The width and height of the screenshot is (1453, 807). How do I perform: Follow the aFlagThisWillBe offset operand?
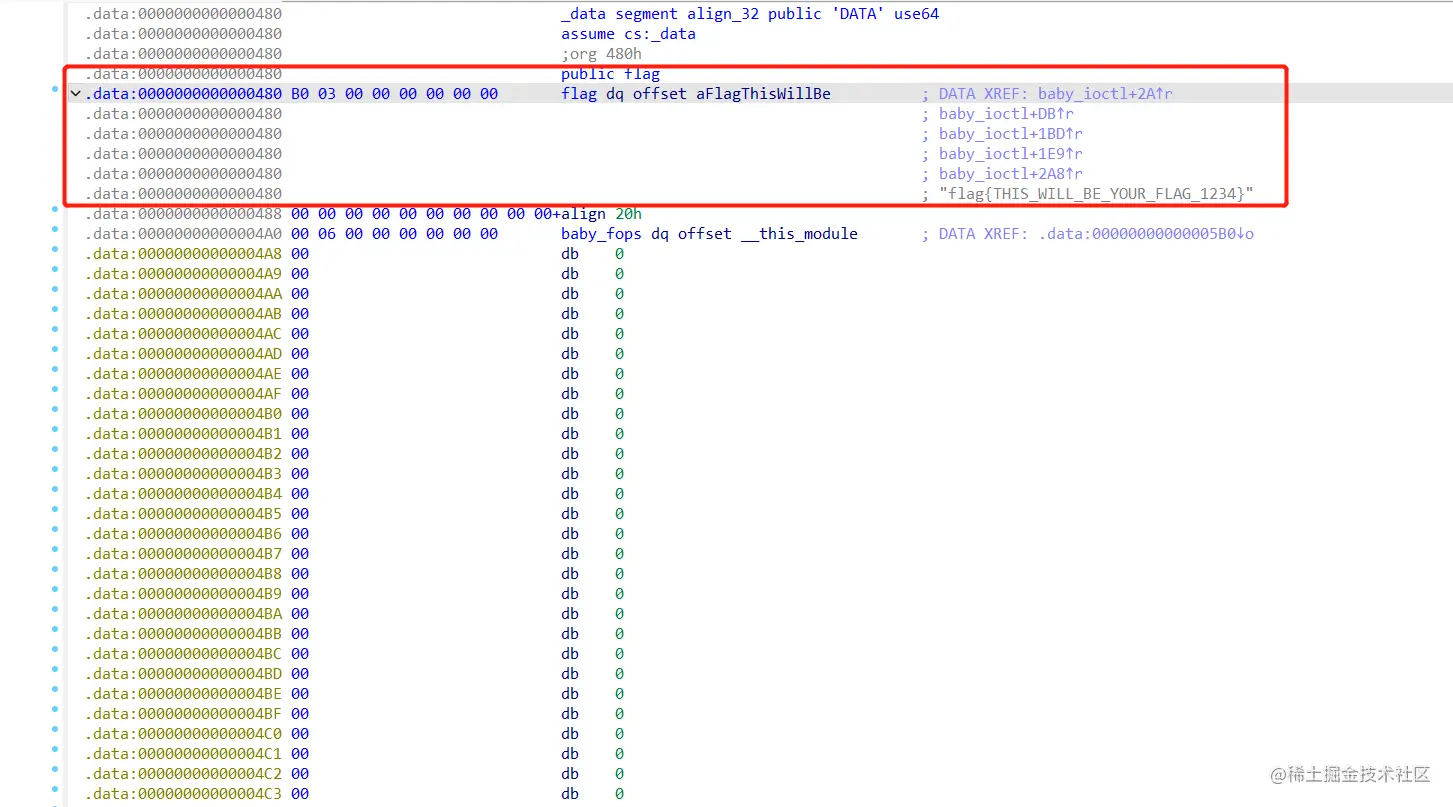pos(763,94)
